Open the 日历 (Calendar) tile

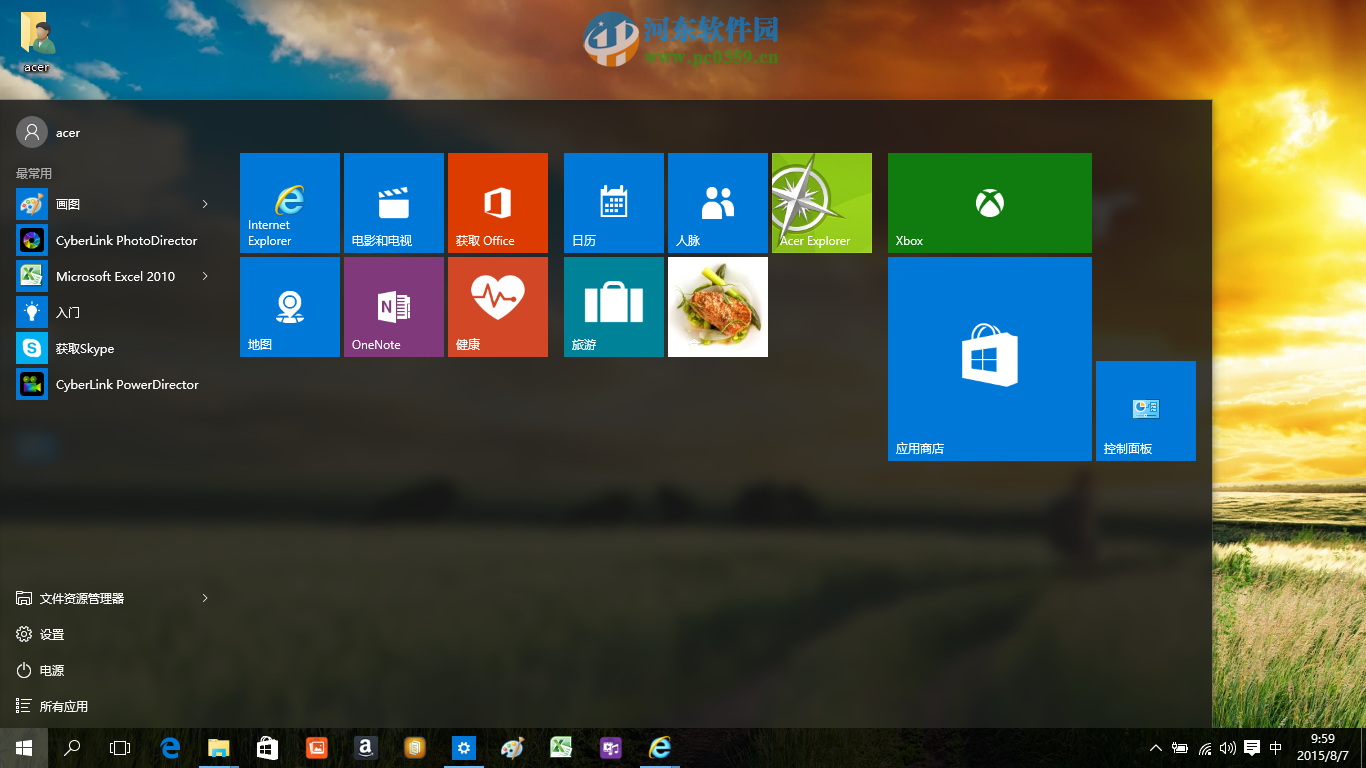[x=613, y=203]
